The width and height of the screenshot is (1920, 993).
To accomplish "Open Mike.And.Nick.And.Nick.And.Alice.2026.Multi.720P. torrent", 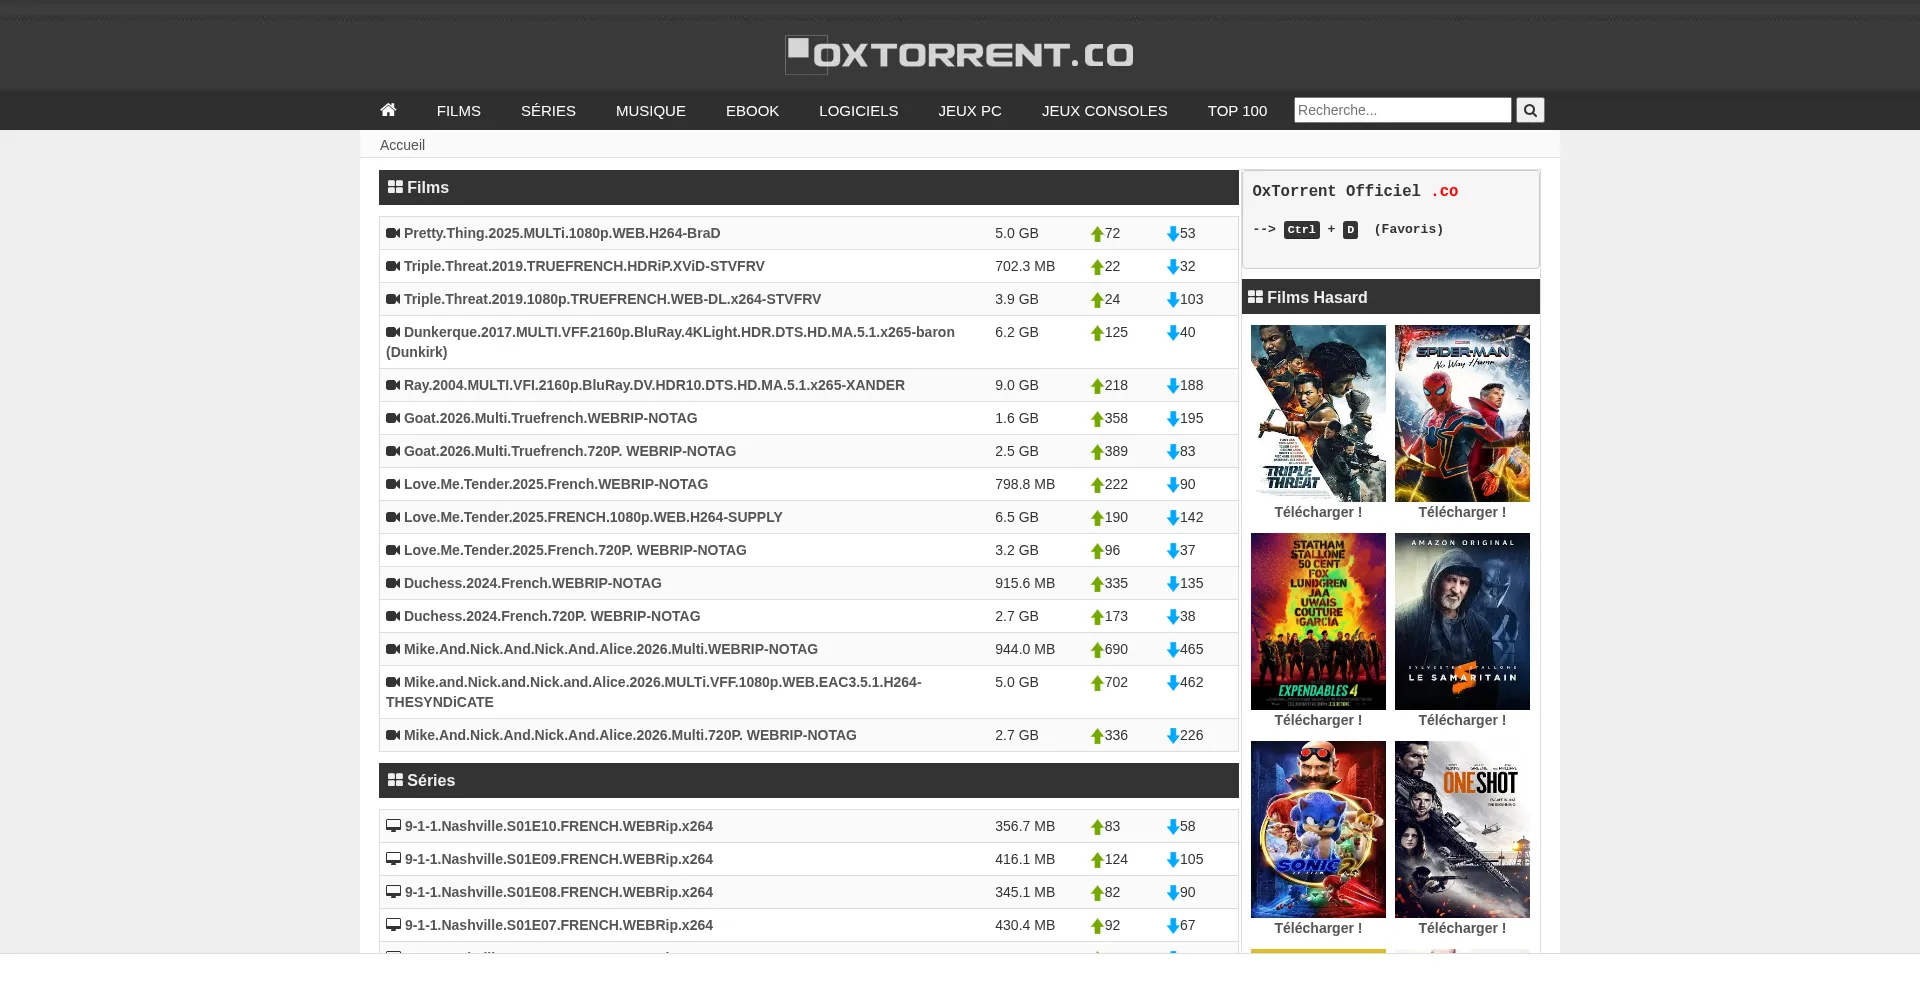I will [630, 735].
